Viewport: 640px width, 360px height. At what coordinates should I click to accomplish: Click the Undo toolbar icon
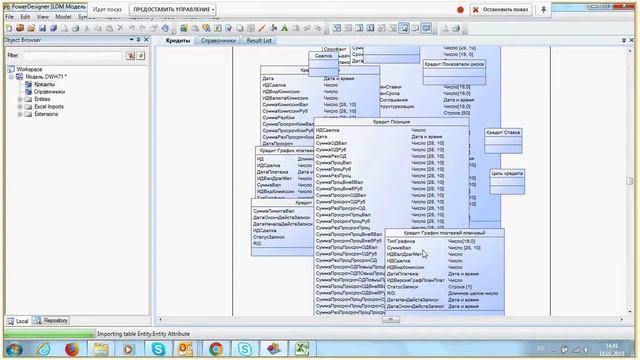(x=131, y=28)
